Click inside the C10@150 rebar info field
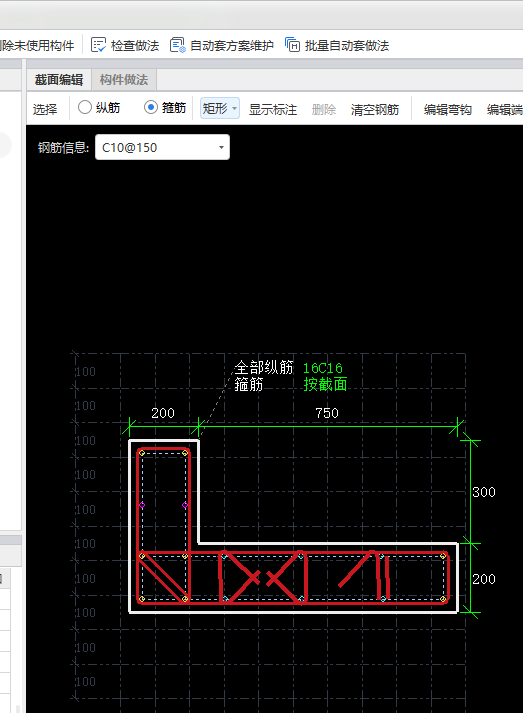The image size is (523, 713). pos(162,147)
